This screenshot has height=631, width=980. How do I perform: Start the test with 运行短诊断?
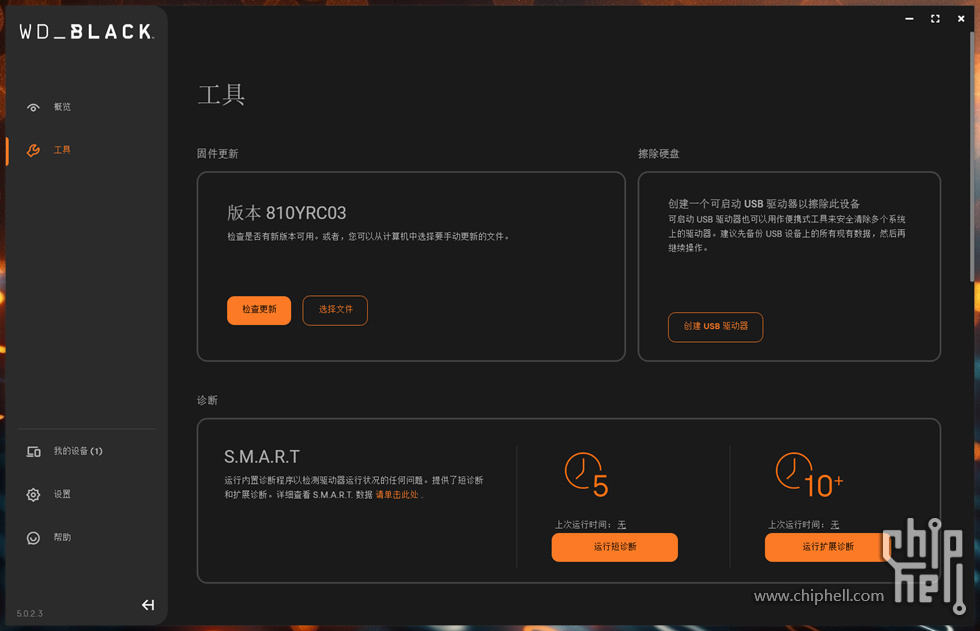614,547
